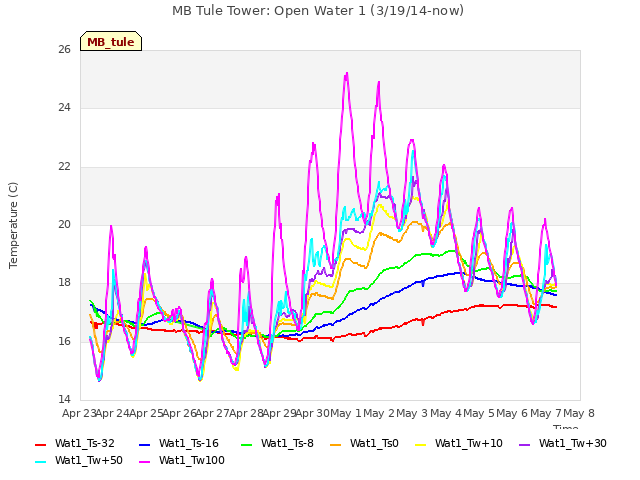
Task: Select the Wat1_Tw100 legend label
Action: pyautogui.click(x=191, y=461)
